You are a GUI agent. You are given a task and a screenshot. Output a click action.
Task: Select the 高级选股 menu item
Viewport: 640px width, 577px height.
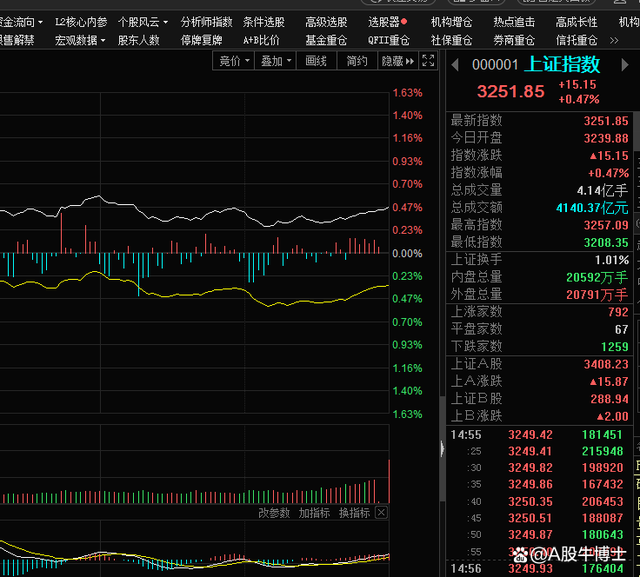(x=326, y=21)
